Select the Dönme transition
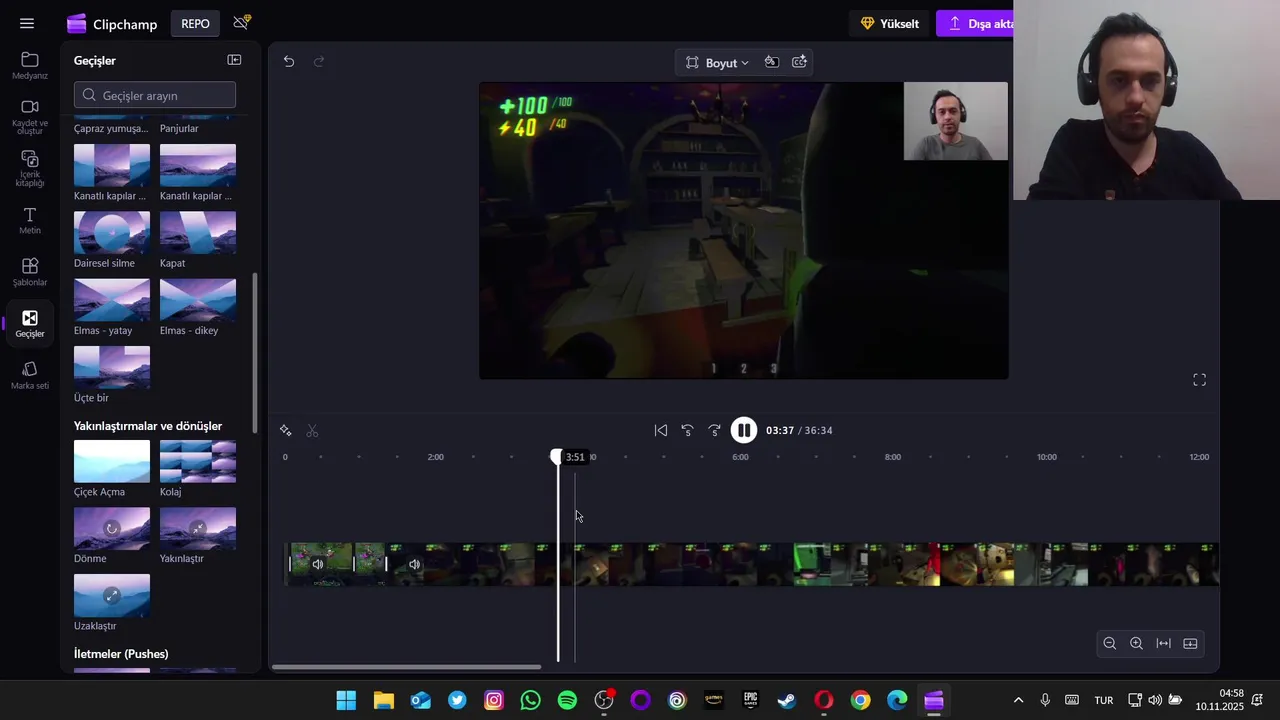Viewport: 1280px width, 720px height. 112,528
